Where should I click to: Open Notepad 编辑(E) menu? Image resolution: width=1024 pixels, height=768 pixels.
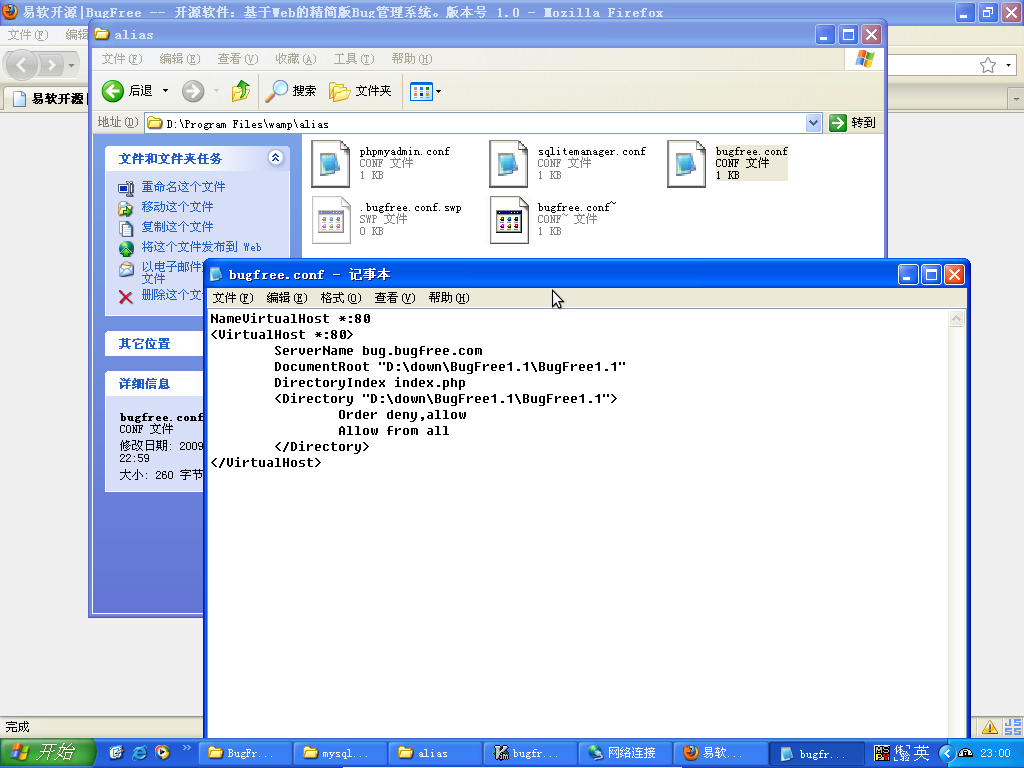287,298
